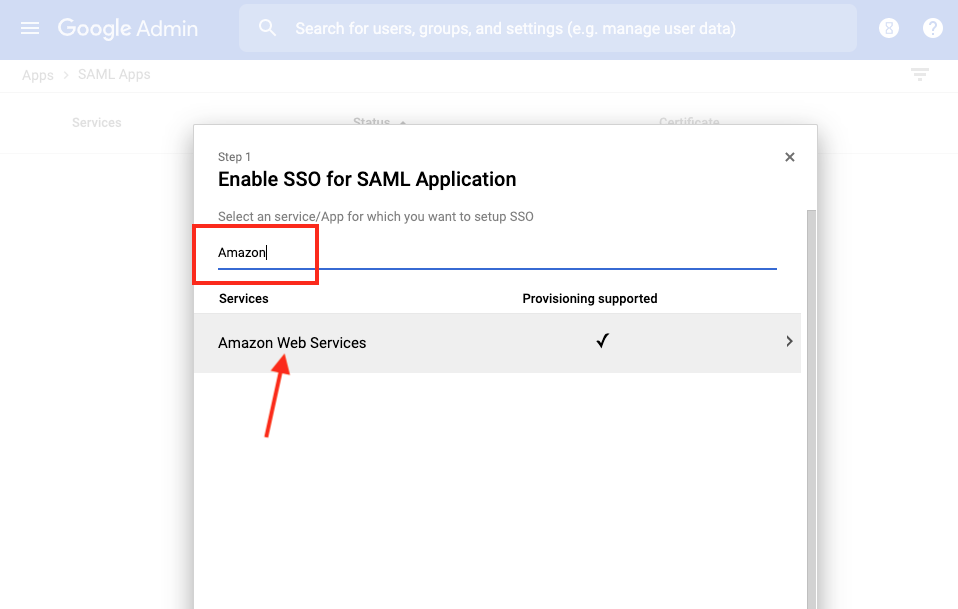Click the dialog's vertical scrollbar
Image resolution: width=958 pixels, height=609 pixels.
(811, 409)
